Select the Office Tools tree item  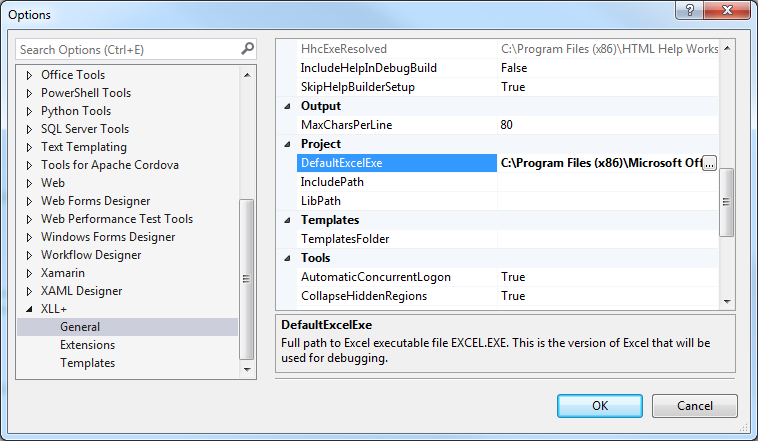coord(73,75)
